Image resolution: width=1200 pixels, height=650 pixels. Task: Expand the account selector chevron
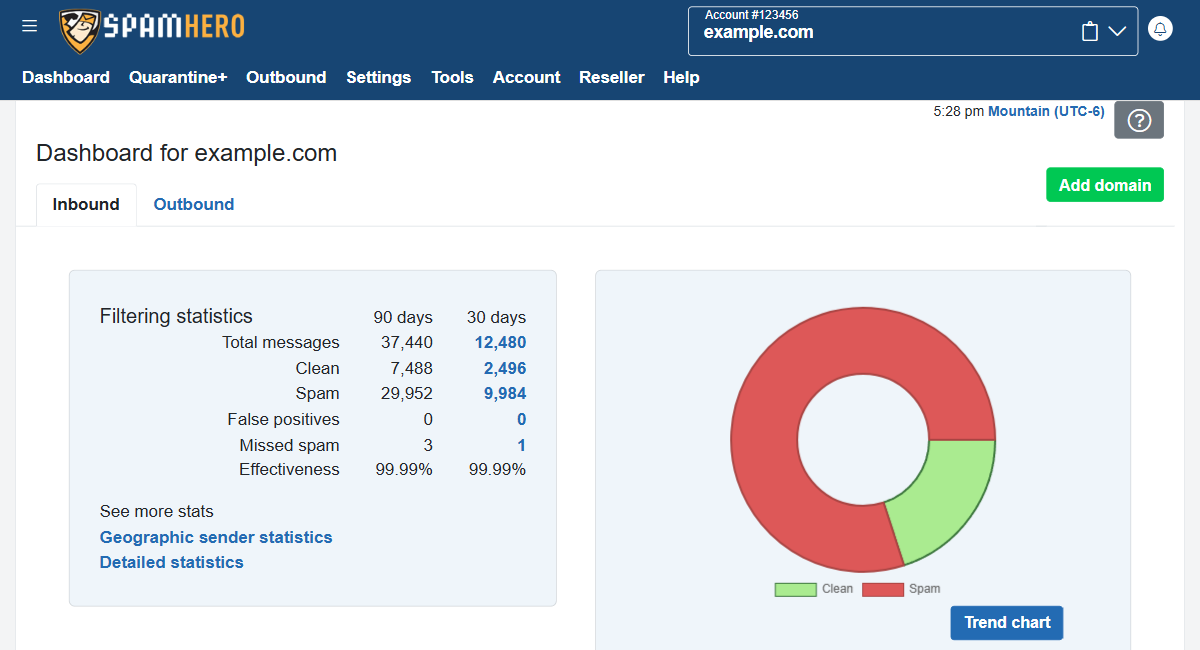(x=1117, y=32)
